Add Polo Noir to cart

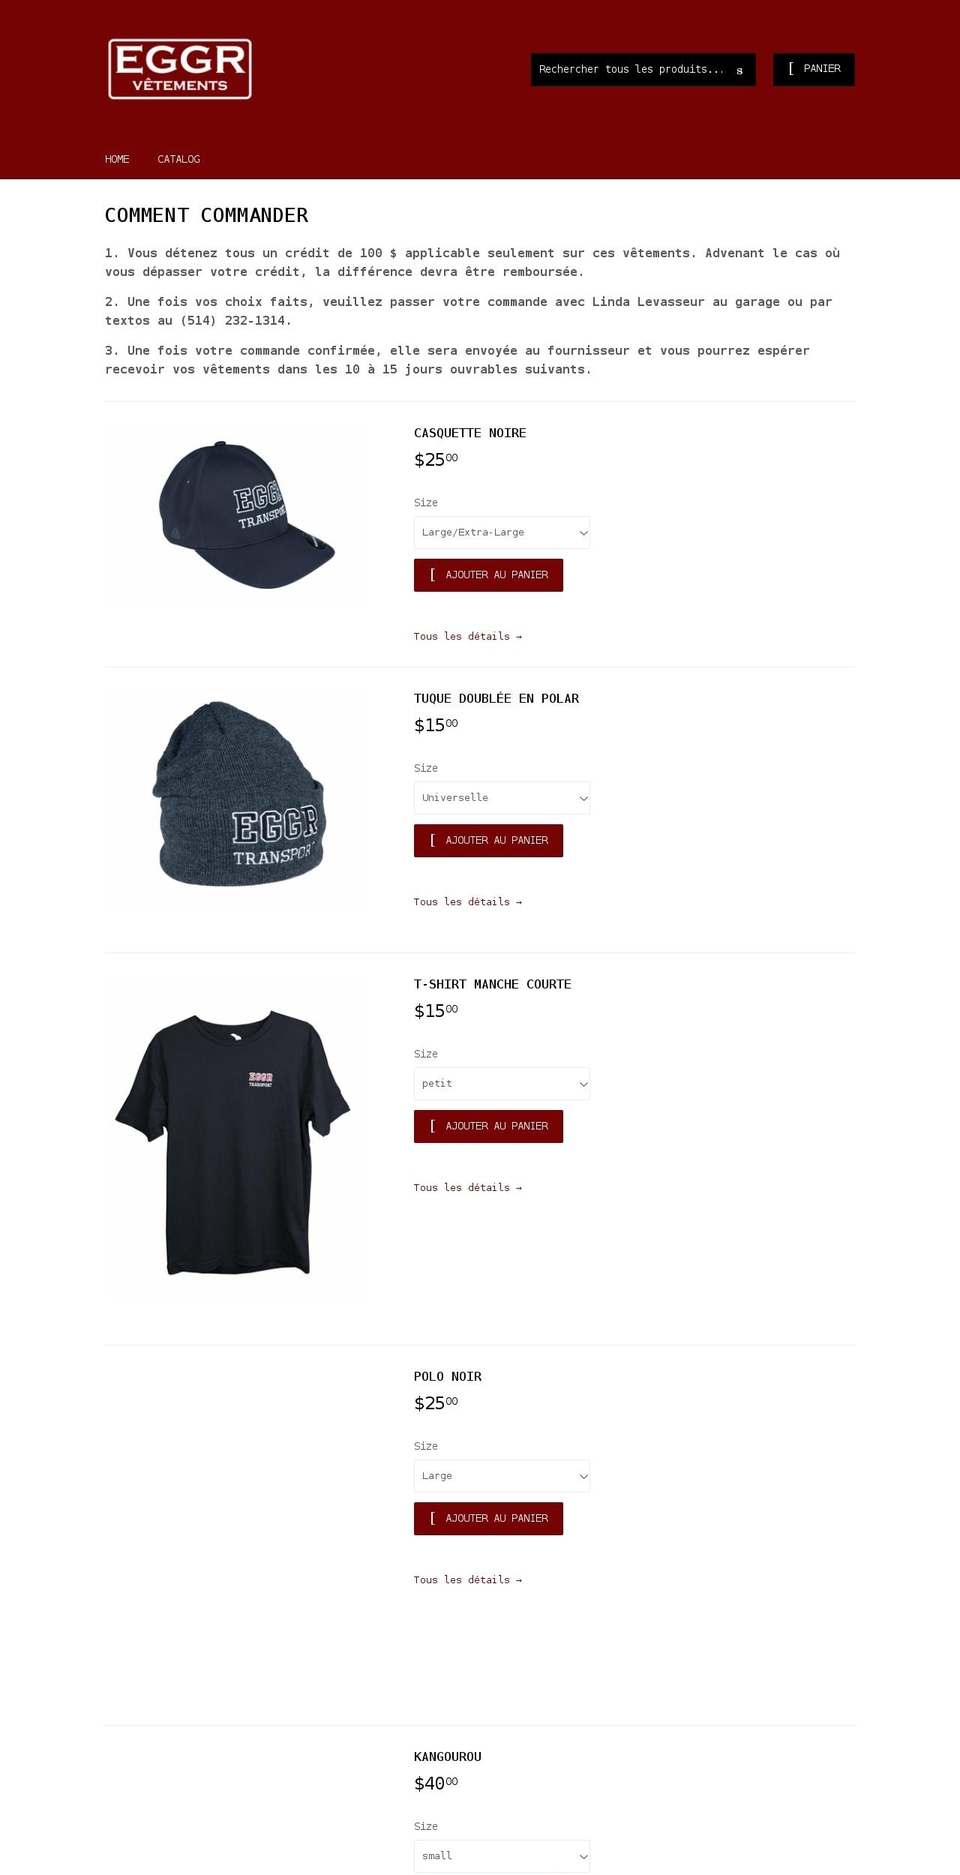coord(489,1518)
